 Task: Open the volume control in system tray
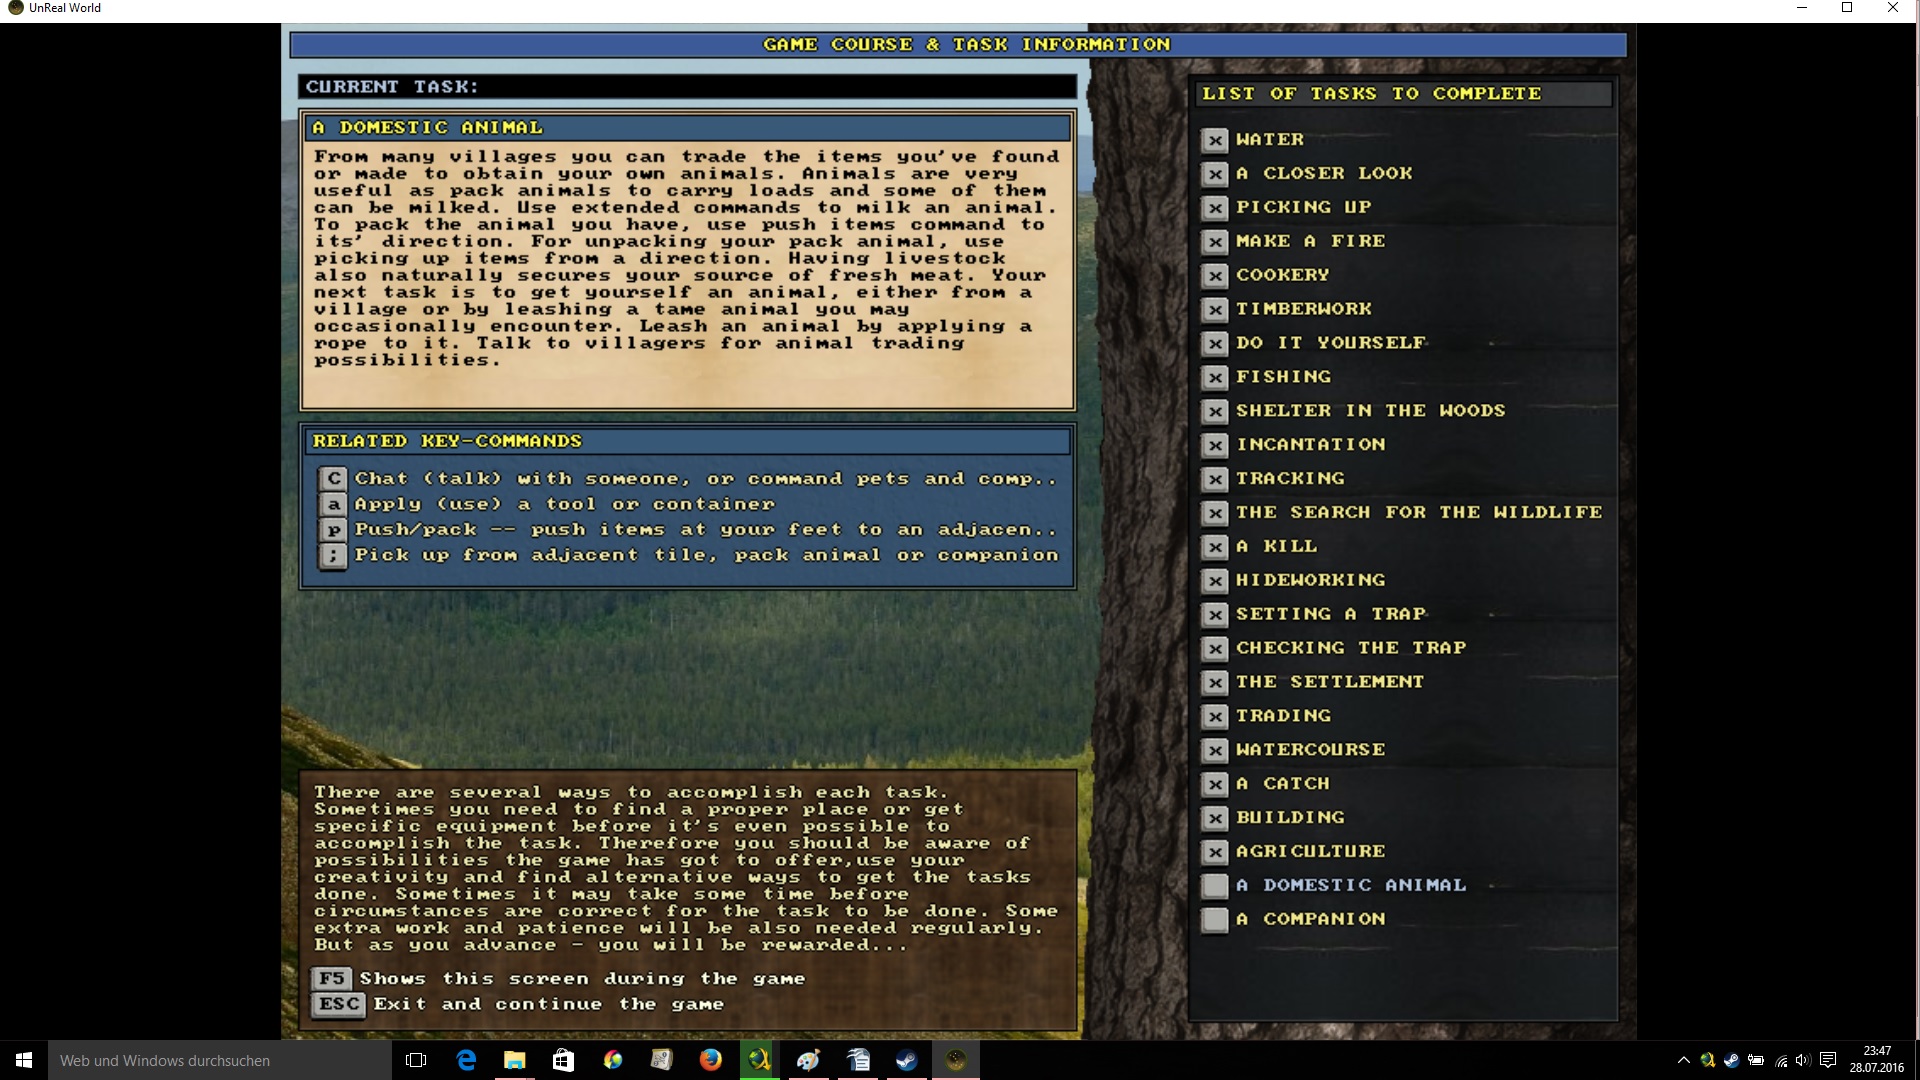(1803, 1060)
